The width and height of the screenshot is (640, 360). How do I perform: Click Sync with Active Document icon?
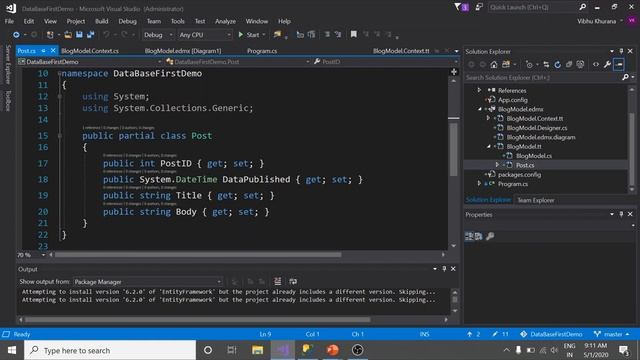pyautogui.click(x=546, y=64)
